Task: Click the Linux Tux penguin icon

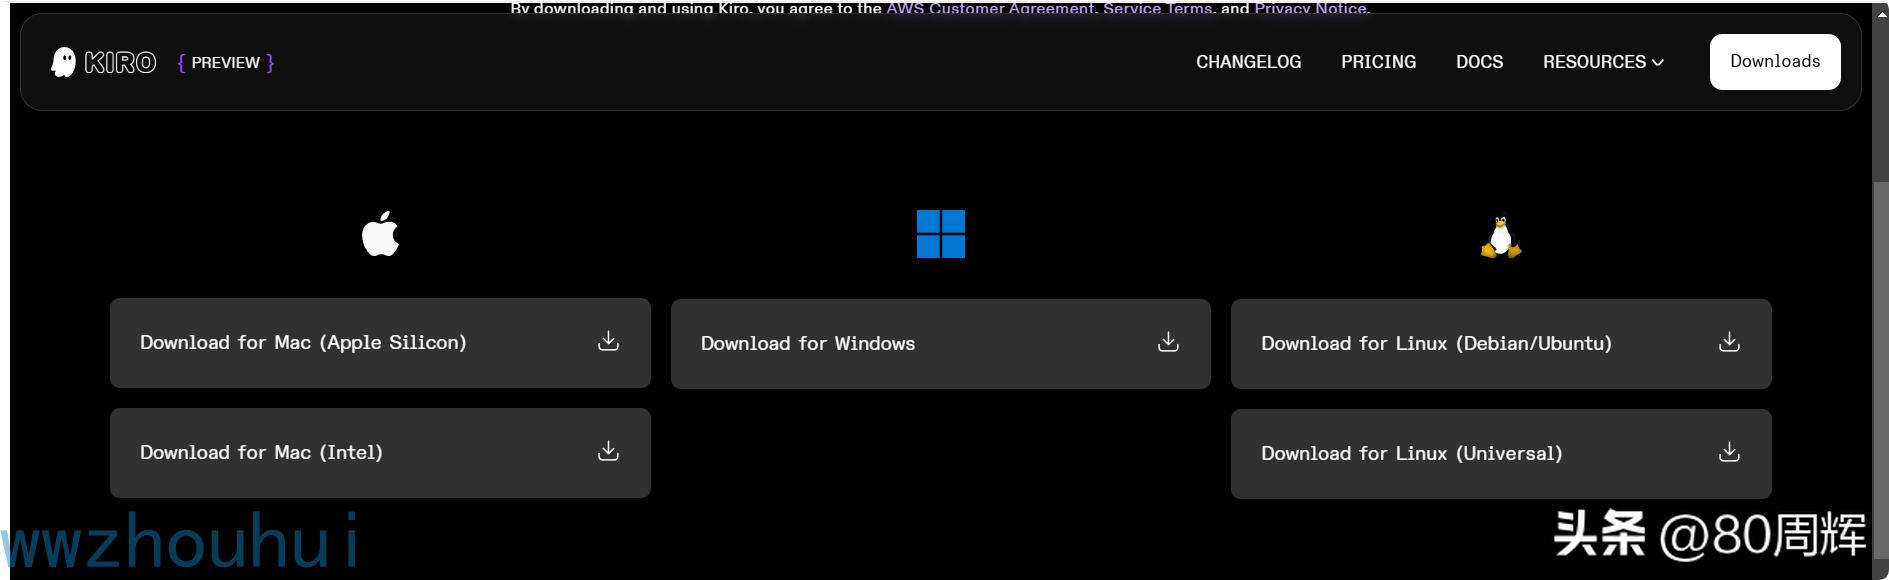Action: click(1500, 237)
